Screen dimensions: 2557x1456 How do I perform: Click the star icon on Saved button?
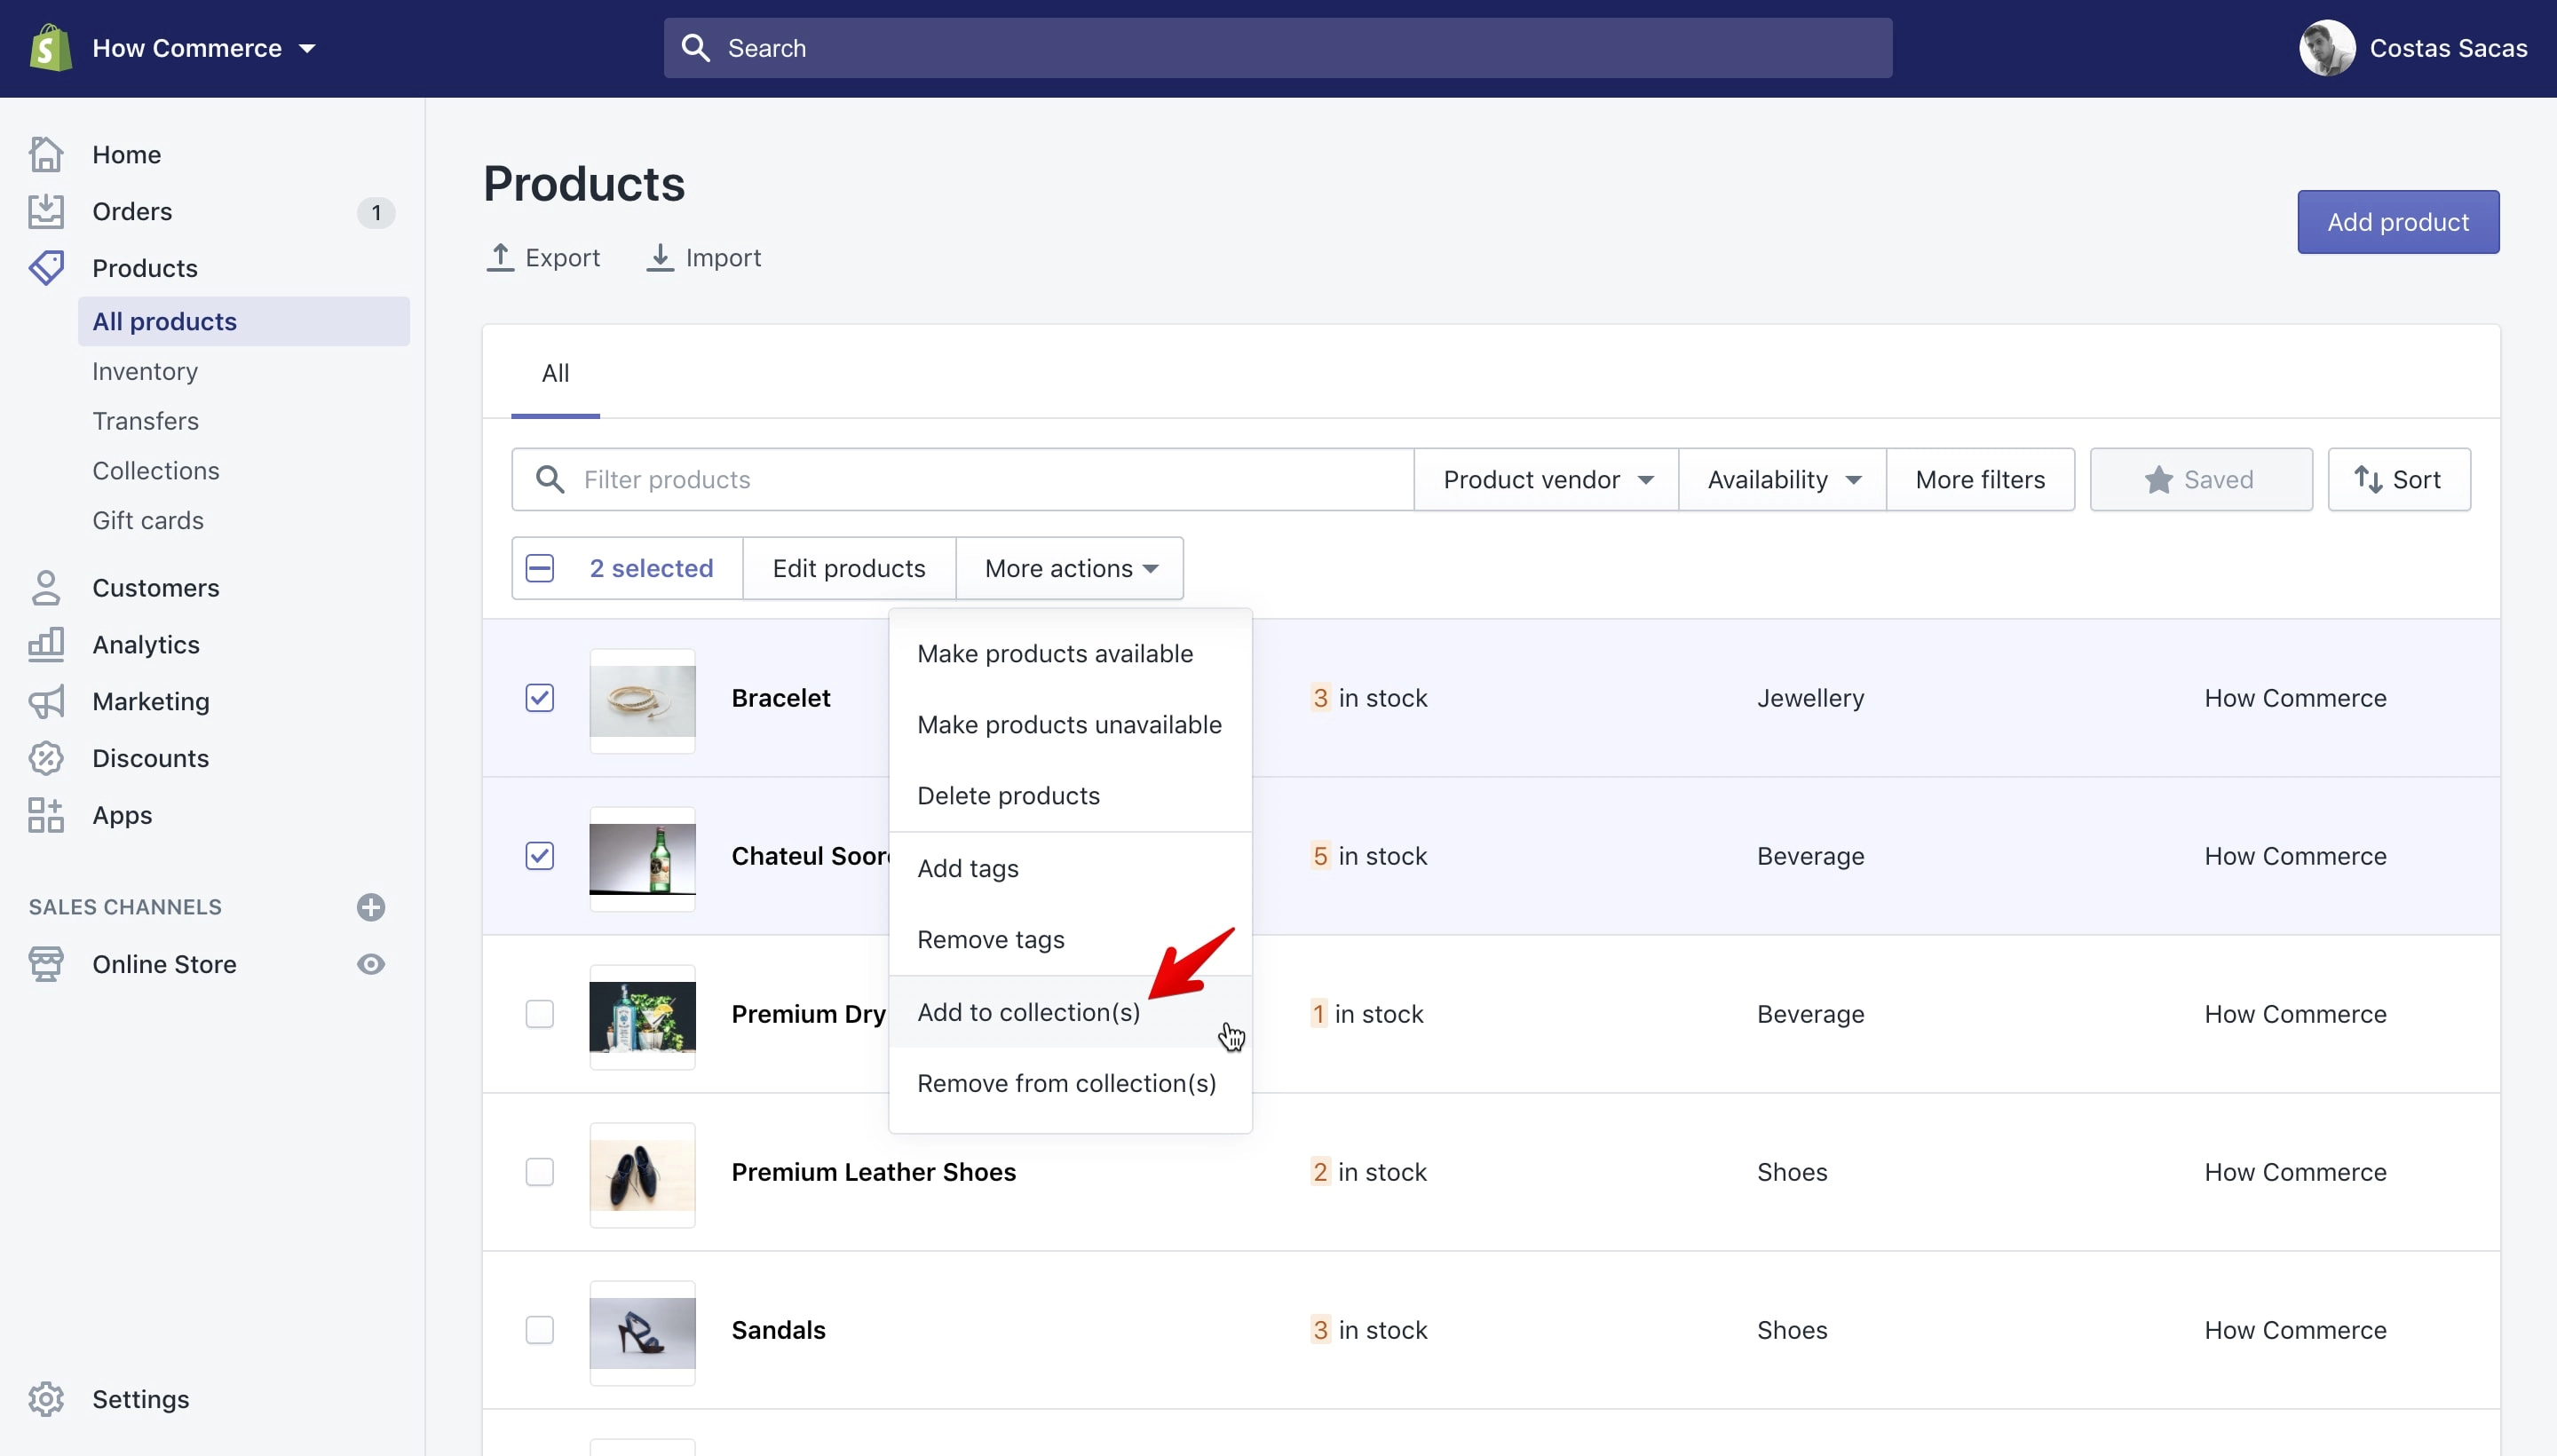pos(2158,479)
